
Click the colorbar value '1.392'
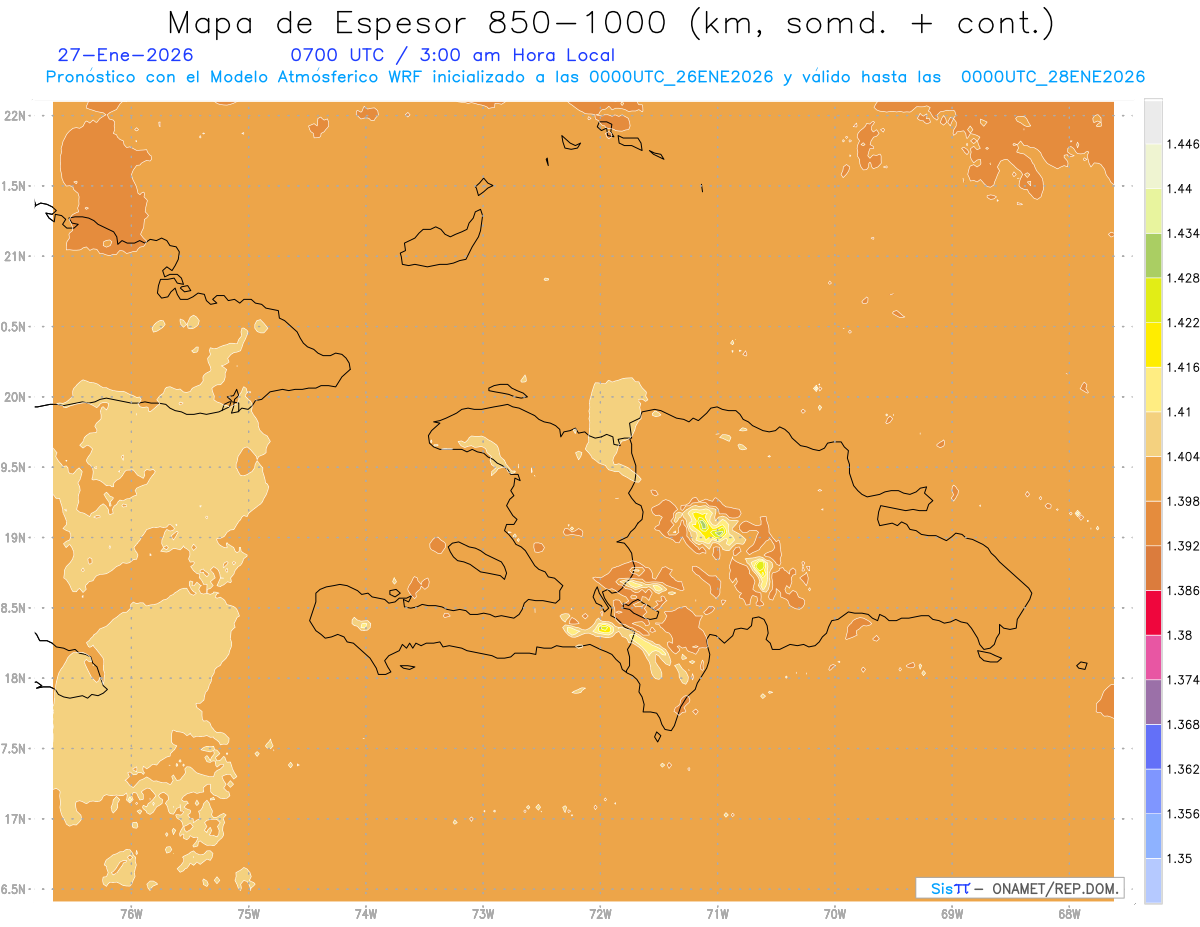(1182, 546)
